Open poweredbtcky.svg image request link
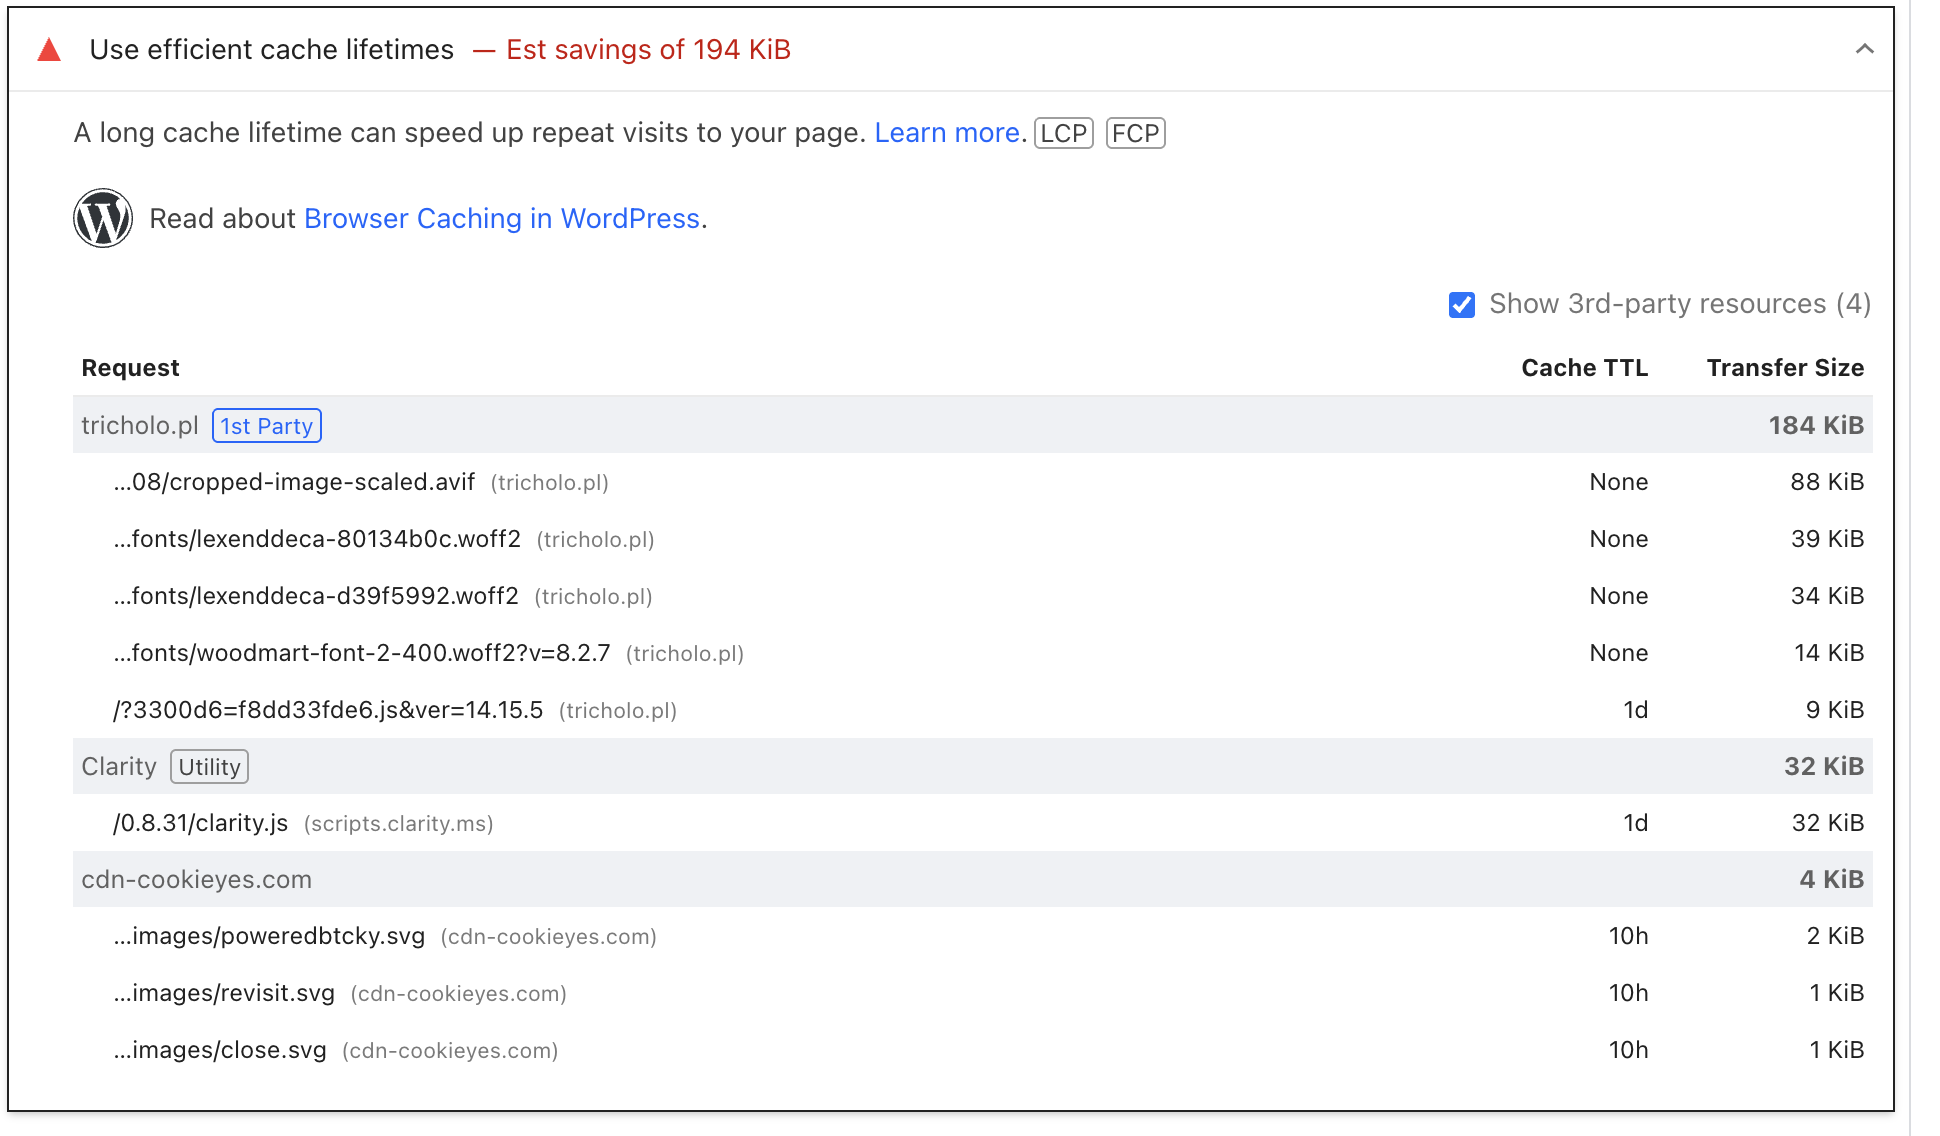Screen dimensions: 1940x1136 click(269, 936)
